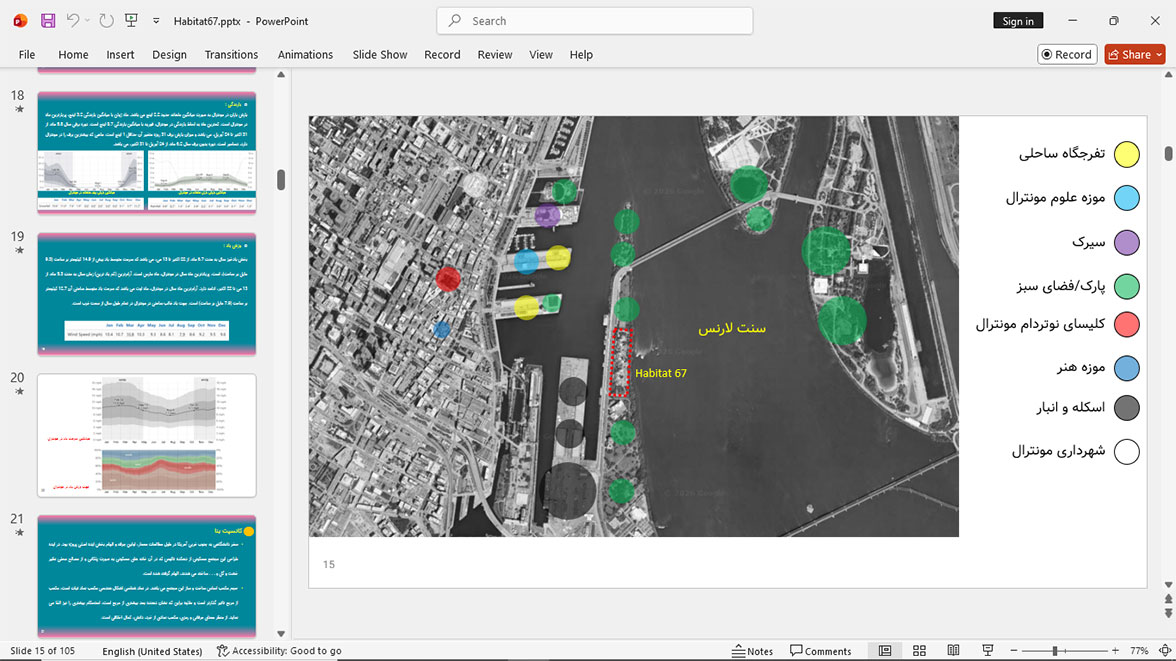Screen dimensions: 1176x661
Task: Start presentation from beginning icon
Action: (131, 21)
